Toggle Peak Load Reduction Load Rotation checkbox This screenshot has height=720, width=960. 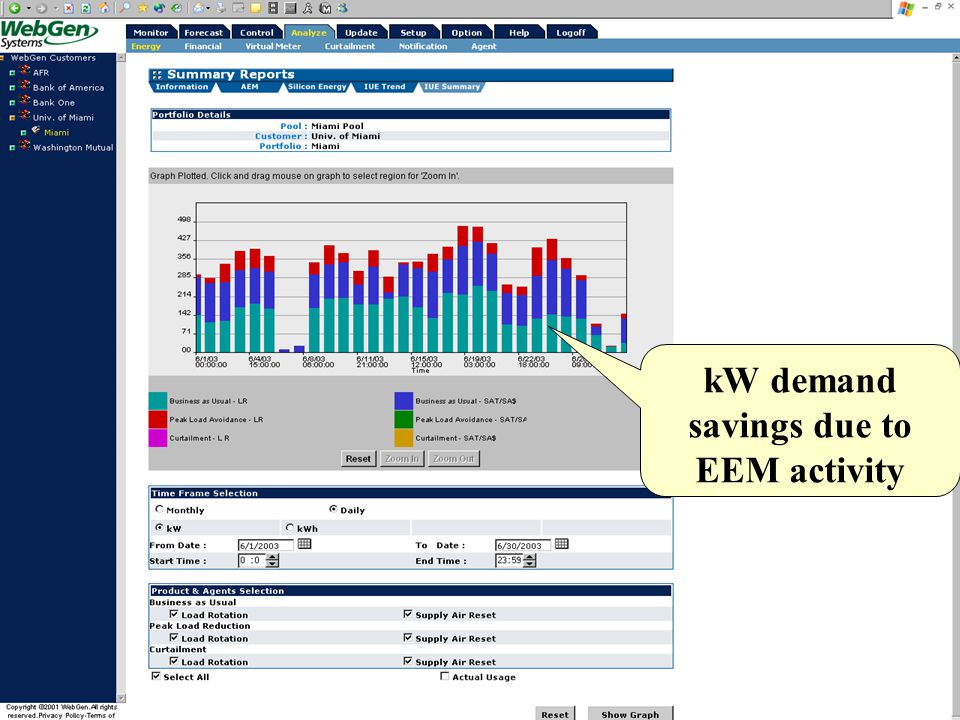click(x=174, y=637)
